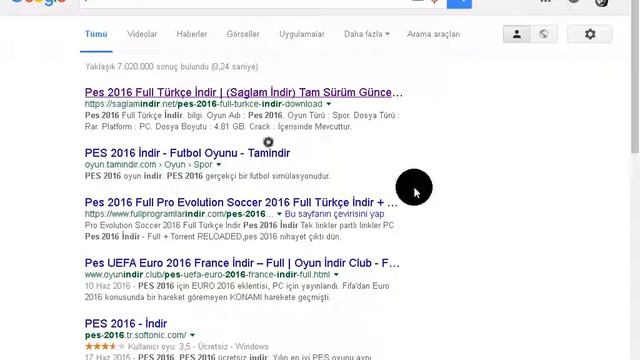Open the Tümü tab
640x360 pixels.
point(96,34)
